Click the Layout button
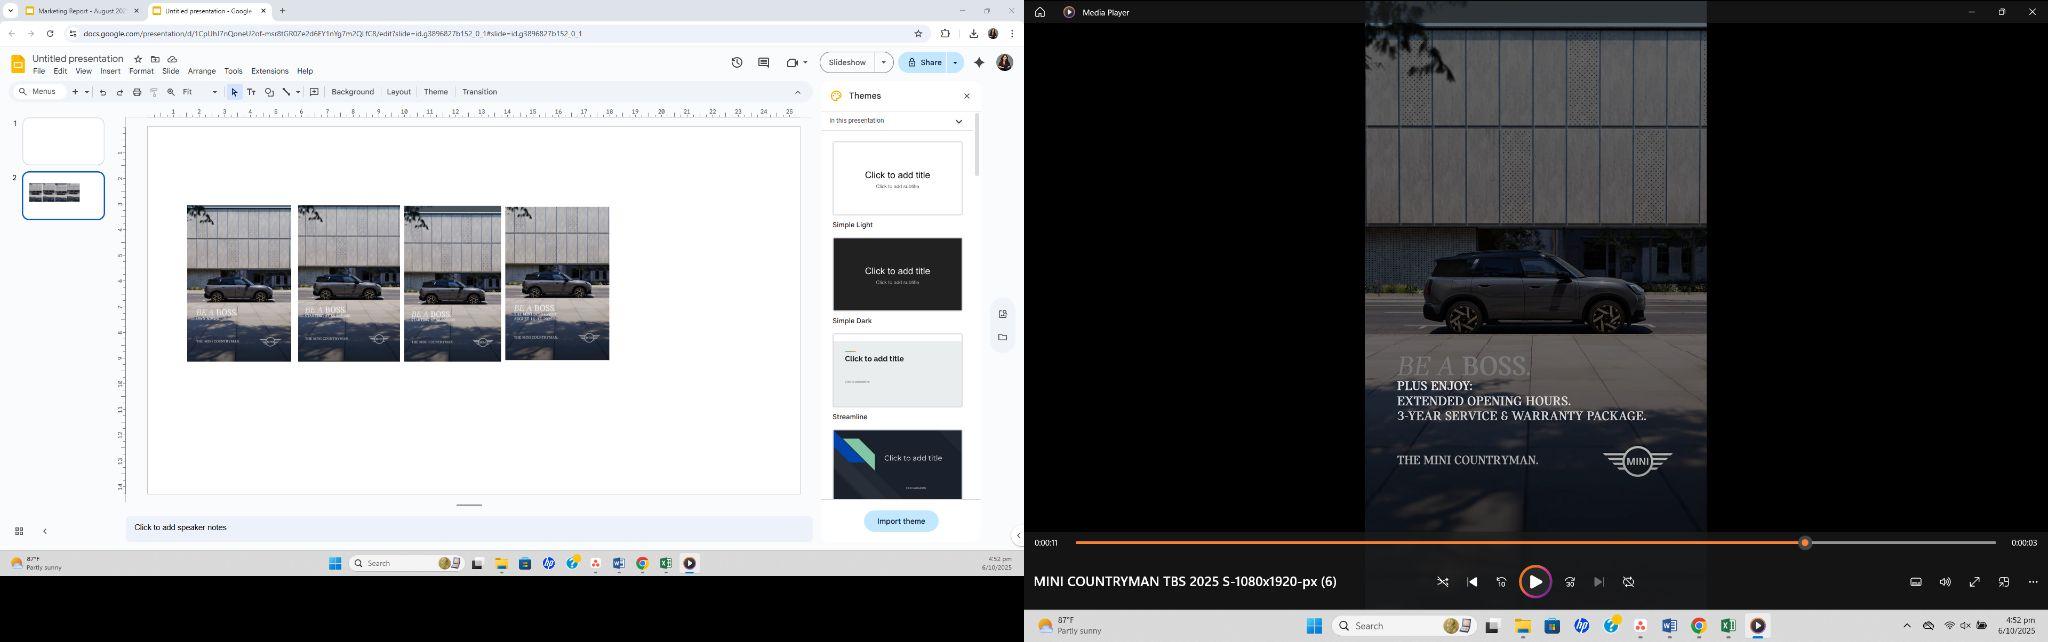2048x642 pixels. [399, 92]
